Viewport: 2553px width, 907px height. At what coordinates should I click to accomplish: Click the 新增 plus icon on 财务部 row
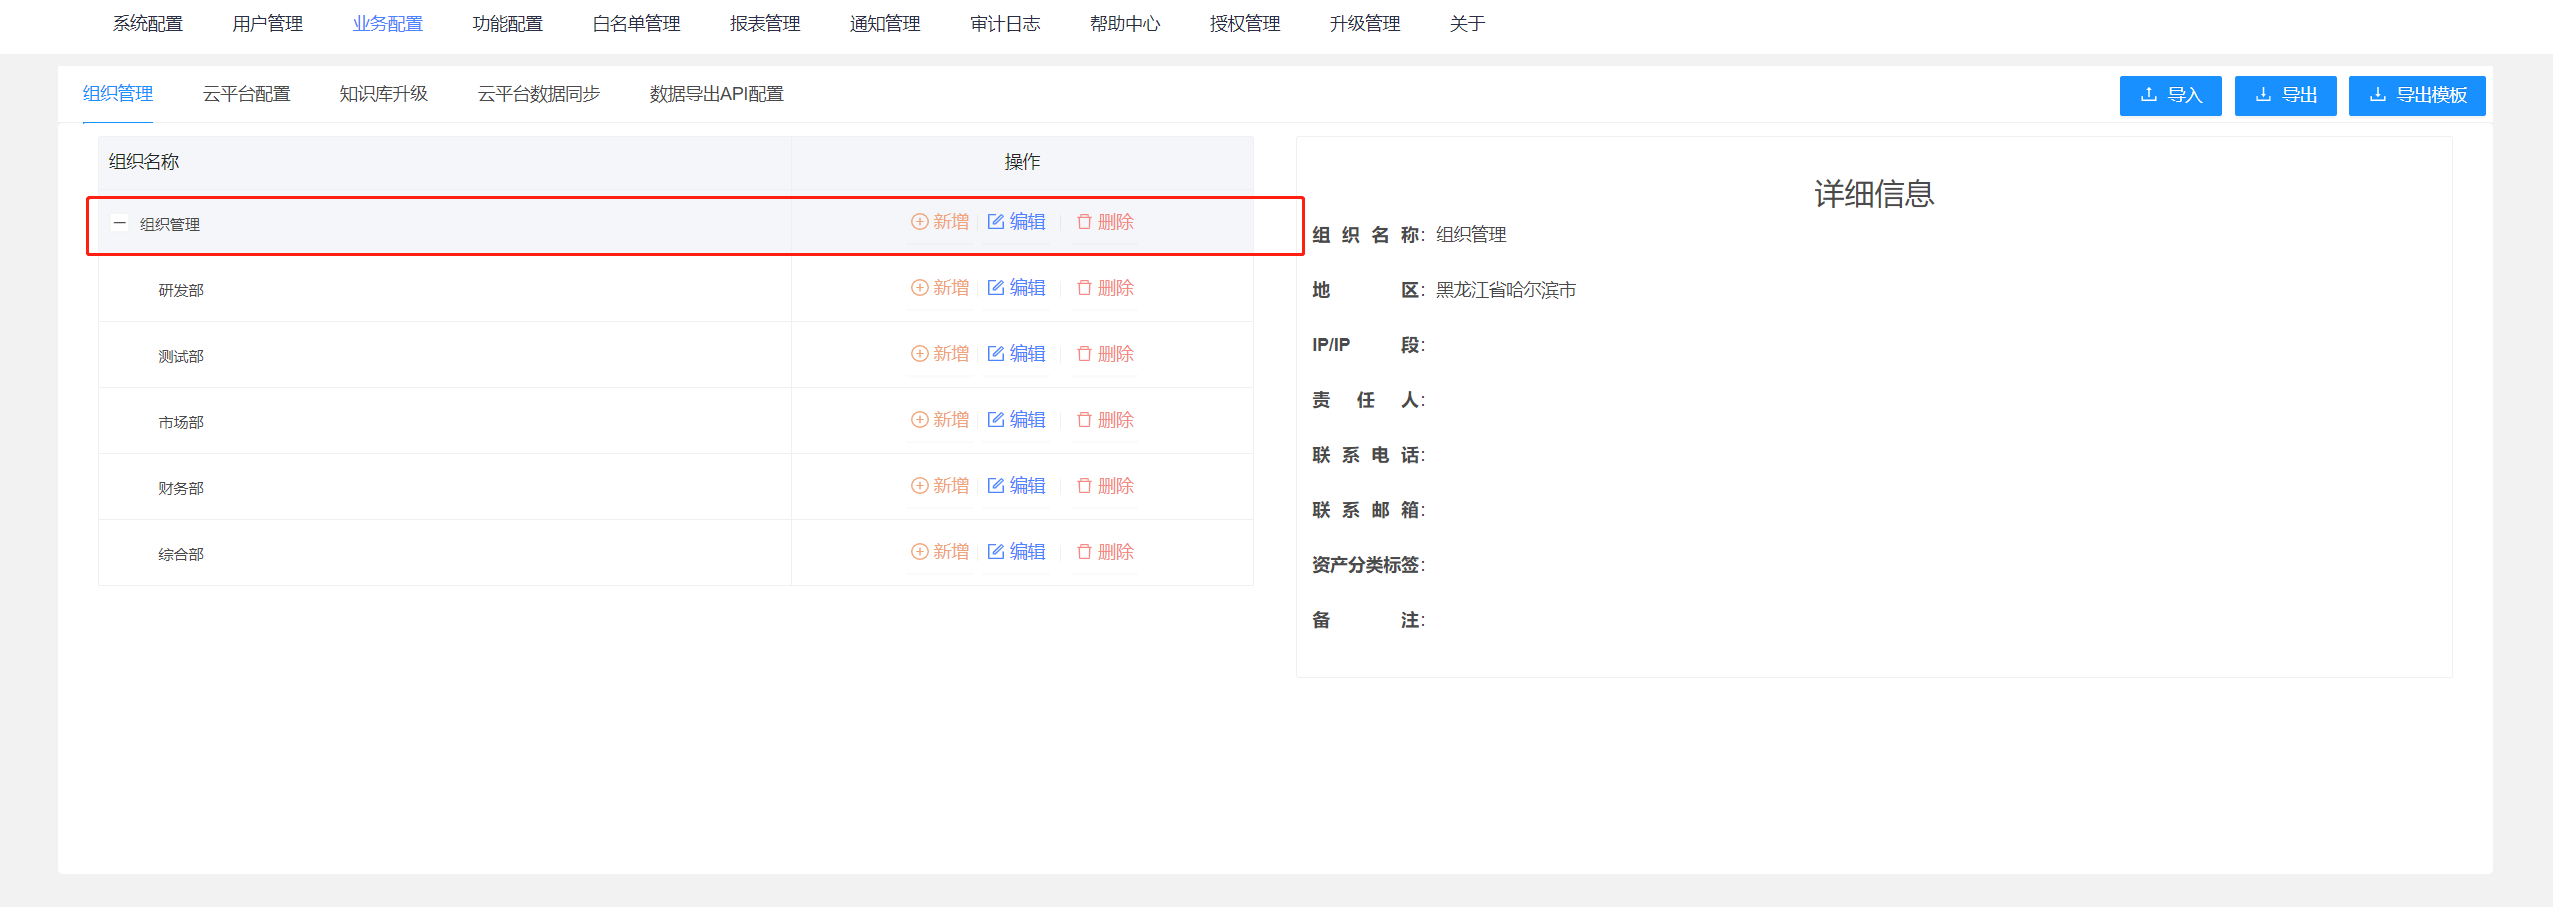click(919, 485)
